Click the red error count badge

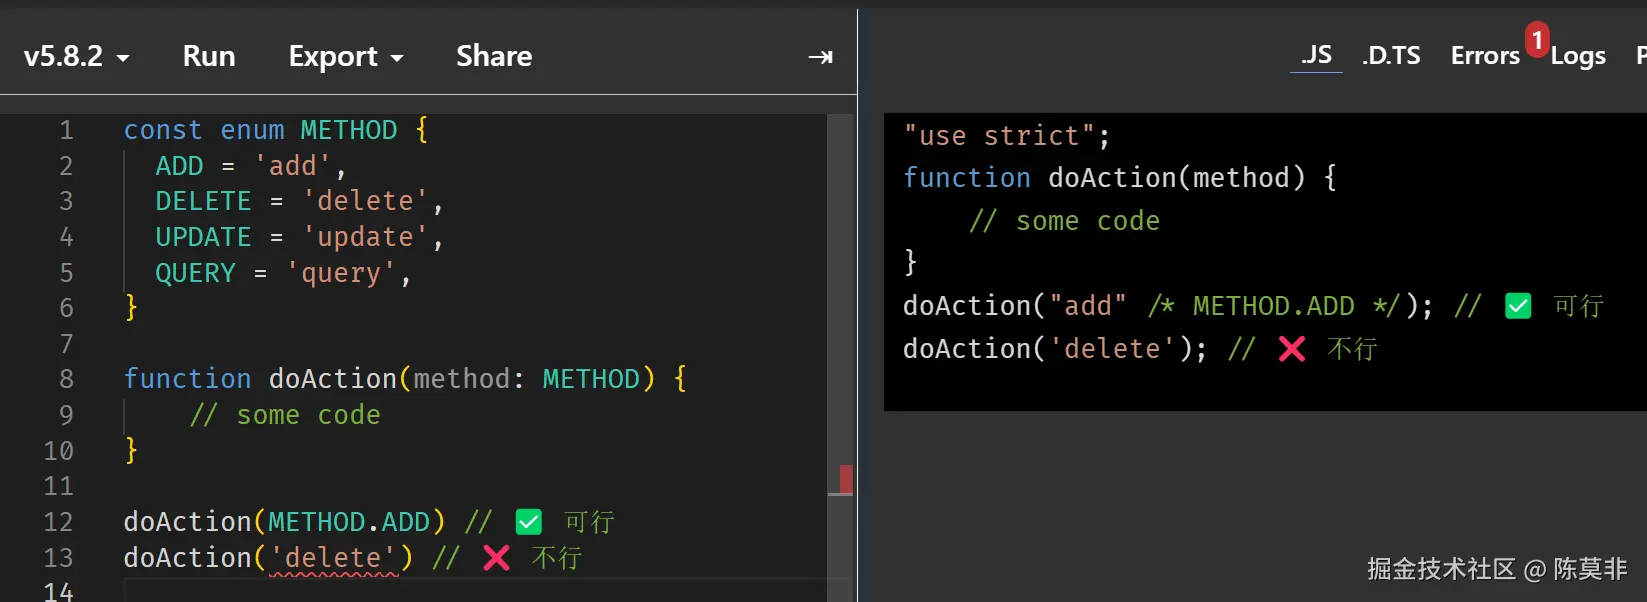coord(1537,40)
